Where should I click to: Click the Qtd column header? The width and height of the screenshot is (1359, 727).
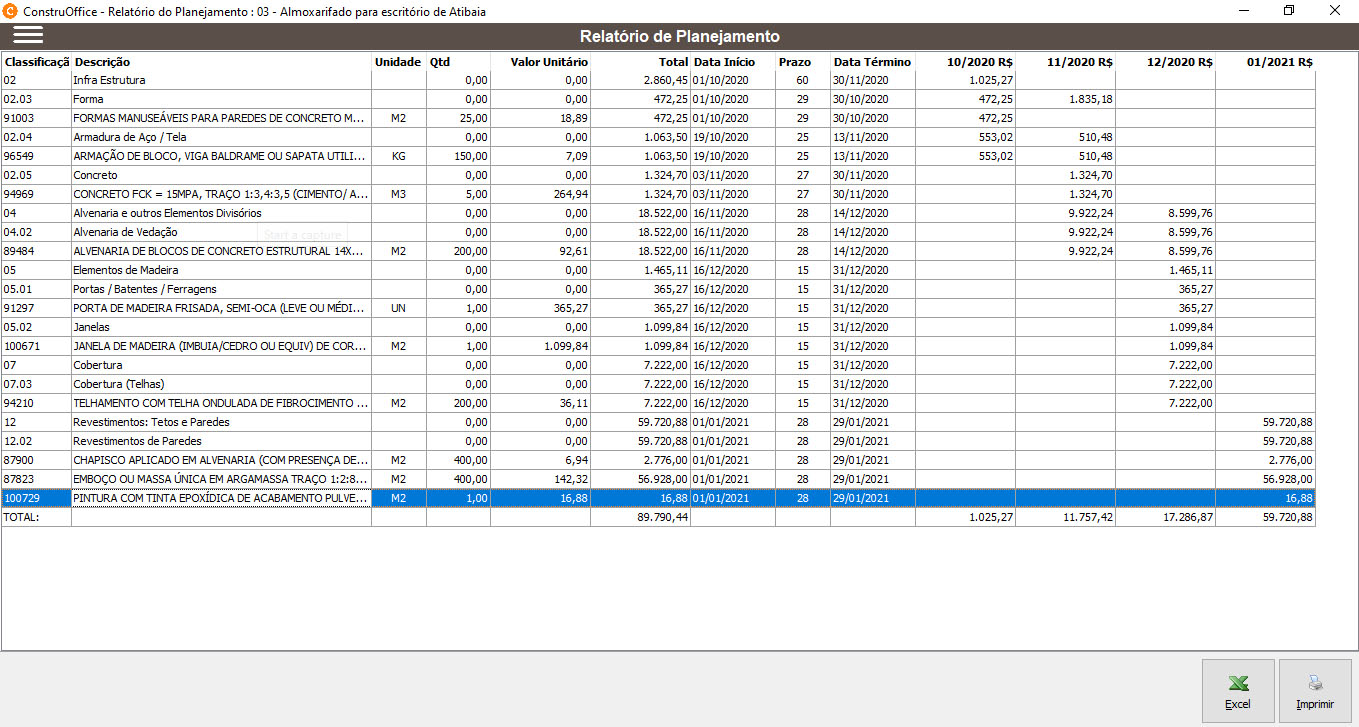point(458,62)
